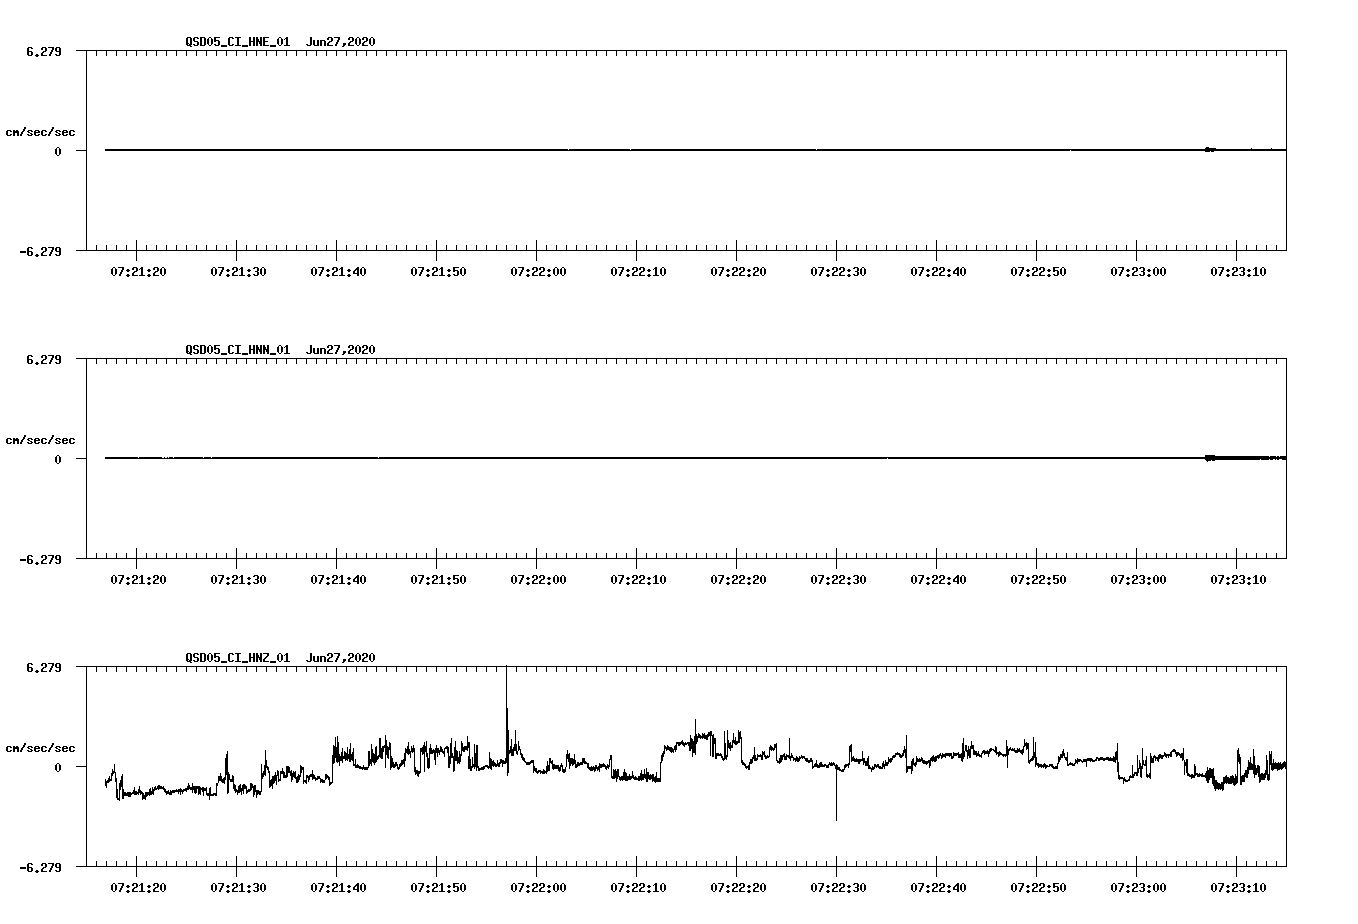Click the 6.279 upper limit of HNN plot
1358x924 pixels.
(x=44, y=359)
